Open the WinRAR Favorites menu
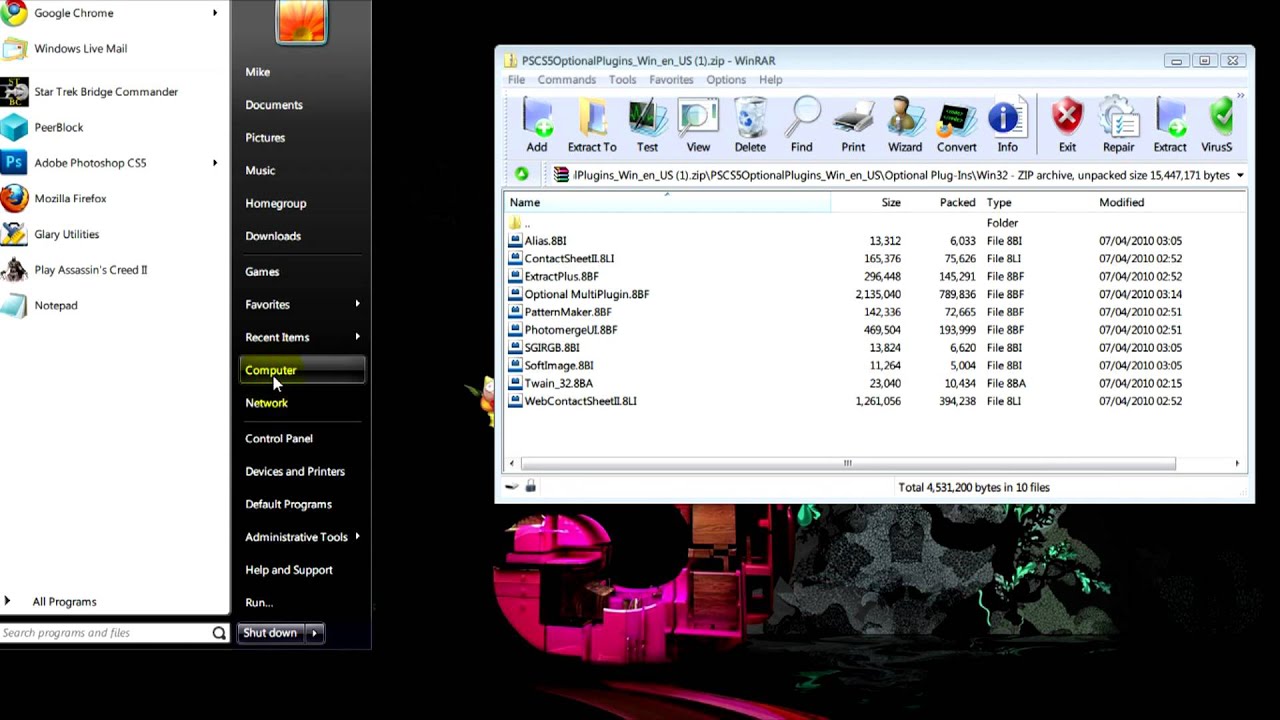The height and width of the screenshot is (720, 1280). point(671,80)
